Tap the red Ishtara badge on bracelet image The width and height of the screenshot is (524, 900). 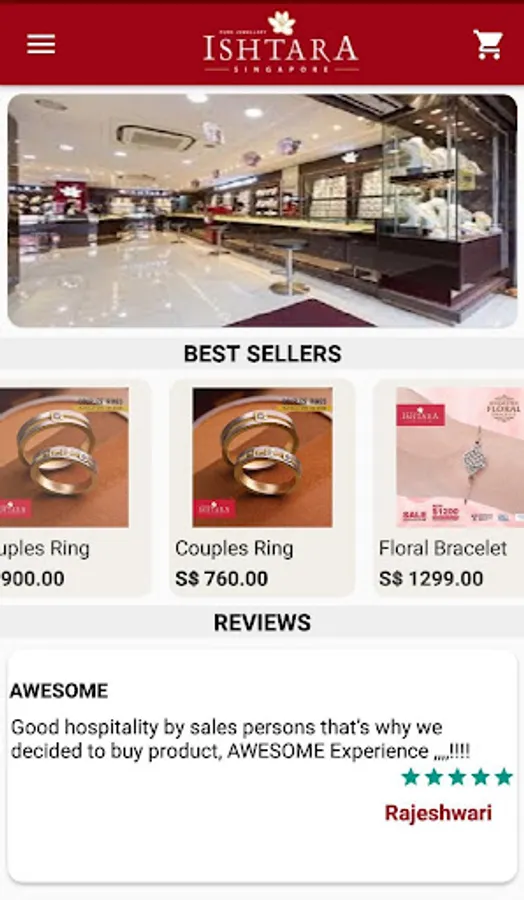coord(420,415)
